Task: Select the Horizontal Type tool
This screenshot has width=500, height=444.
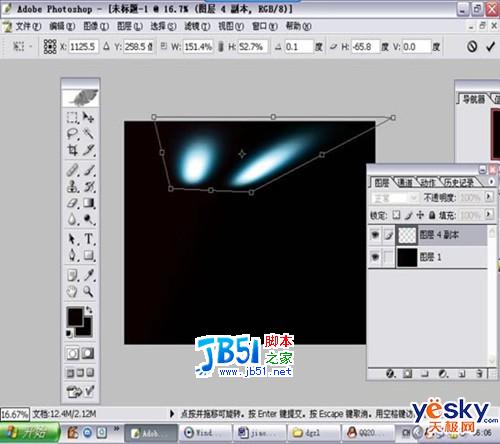Action: point(88,239)
